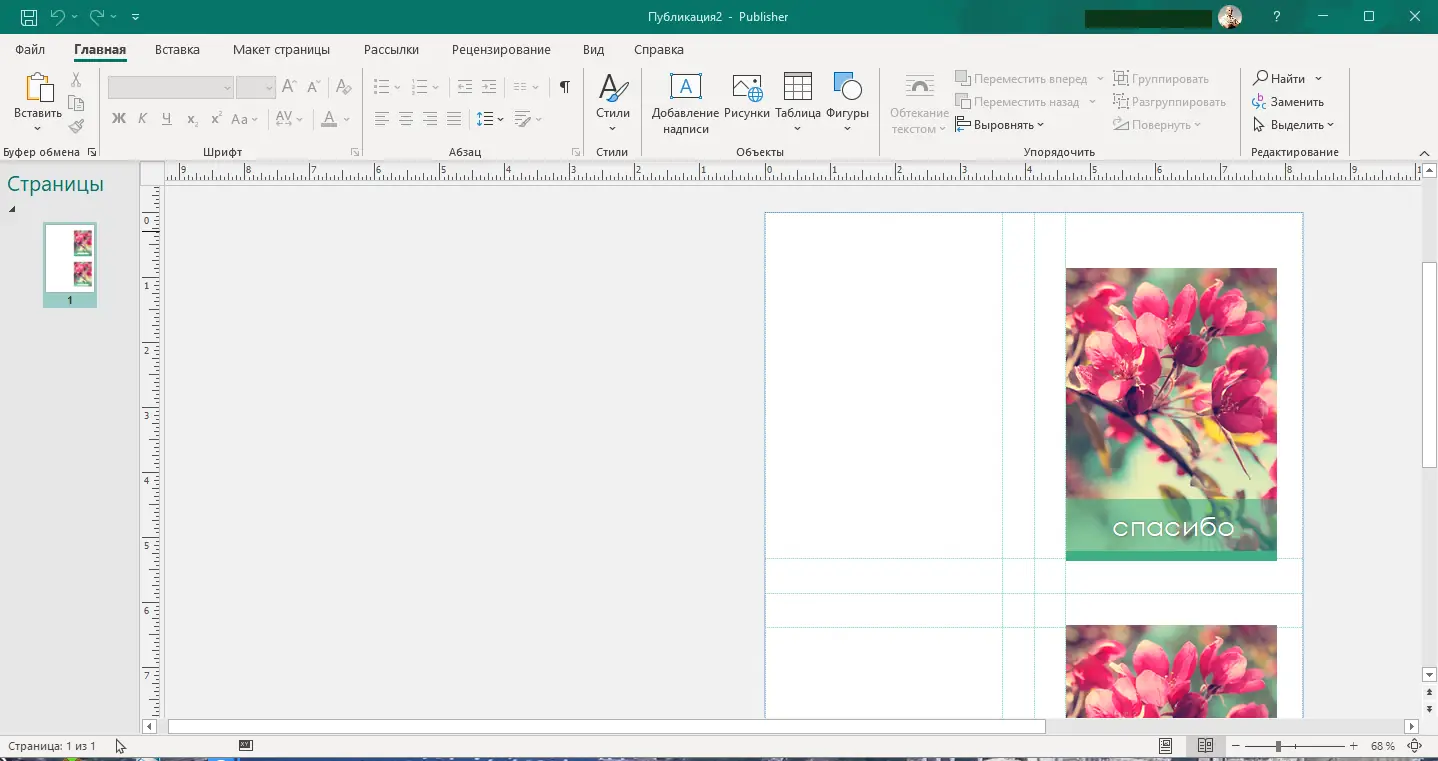This screenshot has height=761, width=1438.
Task: Open the Clipboard (Буфер обмена) dialog launcher
Action: 92,152
